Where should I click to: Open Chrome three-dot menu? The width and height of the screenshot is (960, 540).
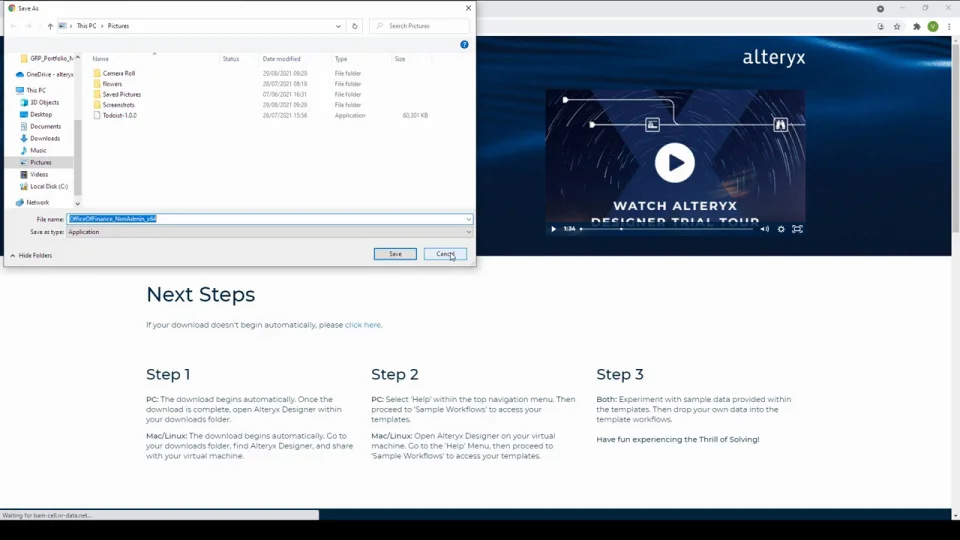(x=949, y=26)
